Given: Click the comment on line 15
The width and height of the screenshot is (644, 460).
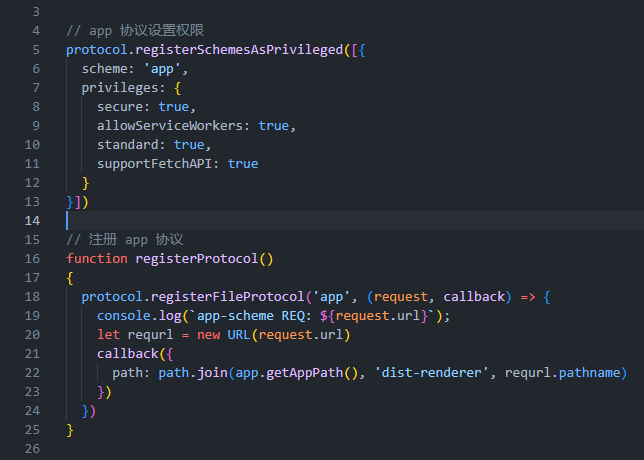Looking at the screenshot, I should tap(124, 239).
